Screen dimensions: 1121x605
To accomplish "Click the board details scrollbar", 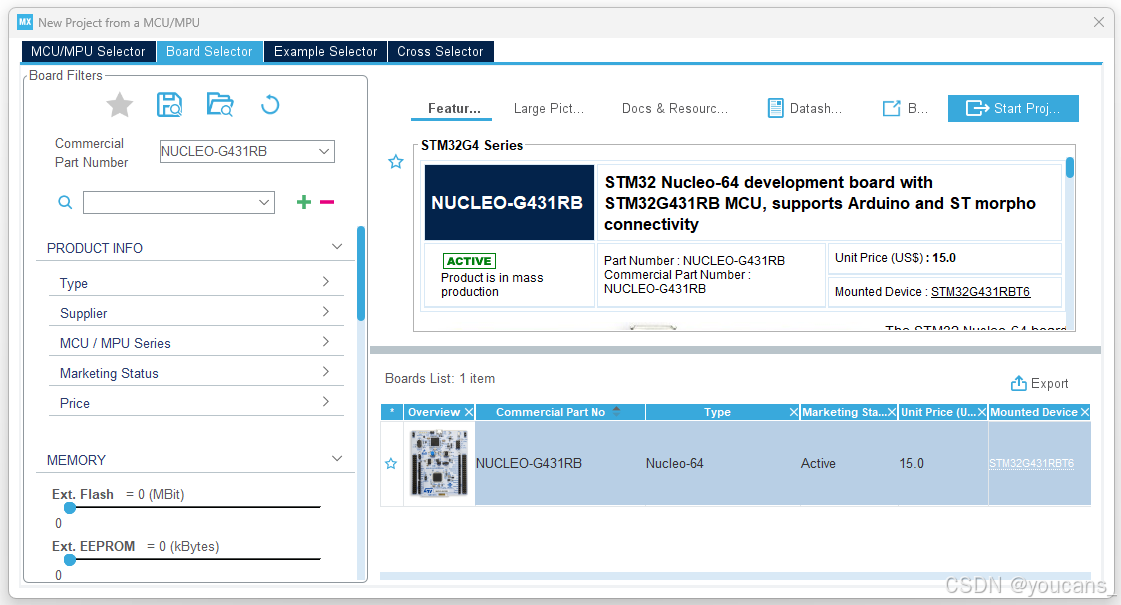I will pyautogui.click(x=1070, y=168).
